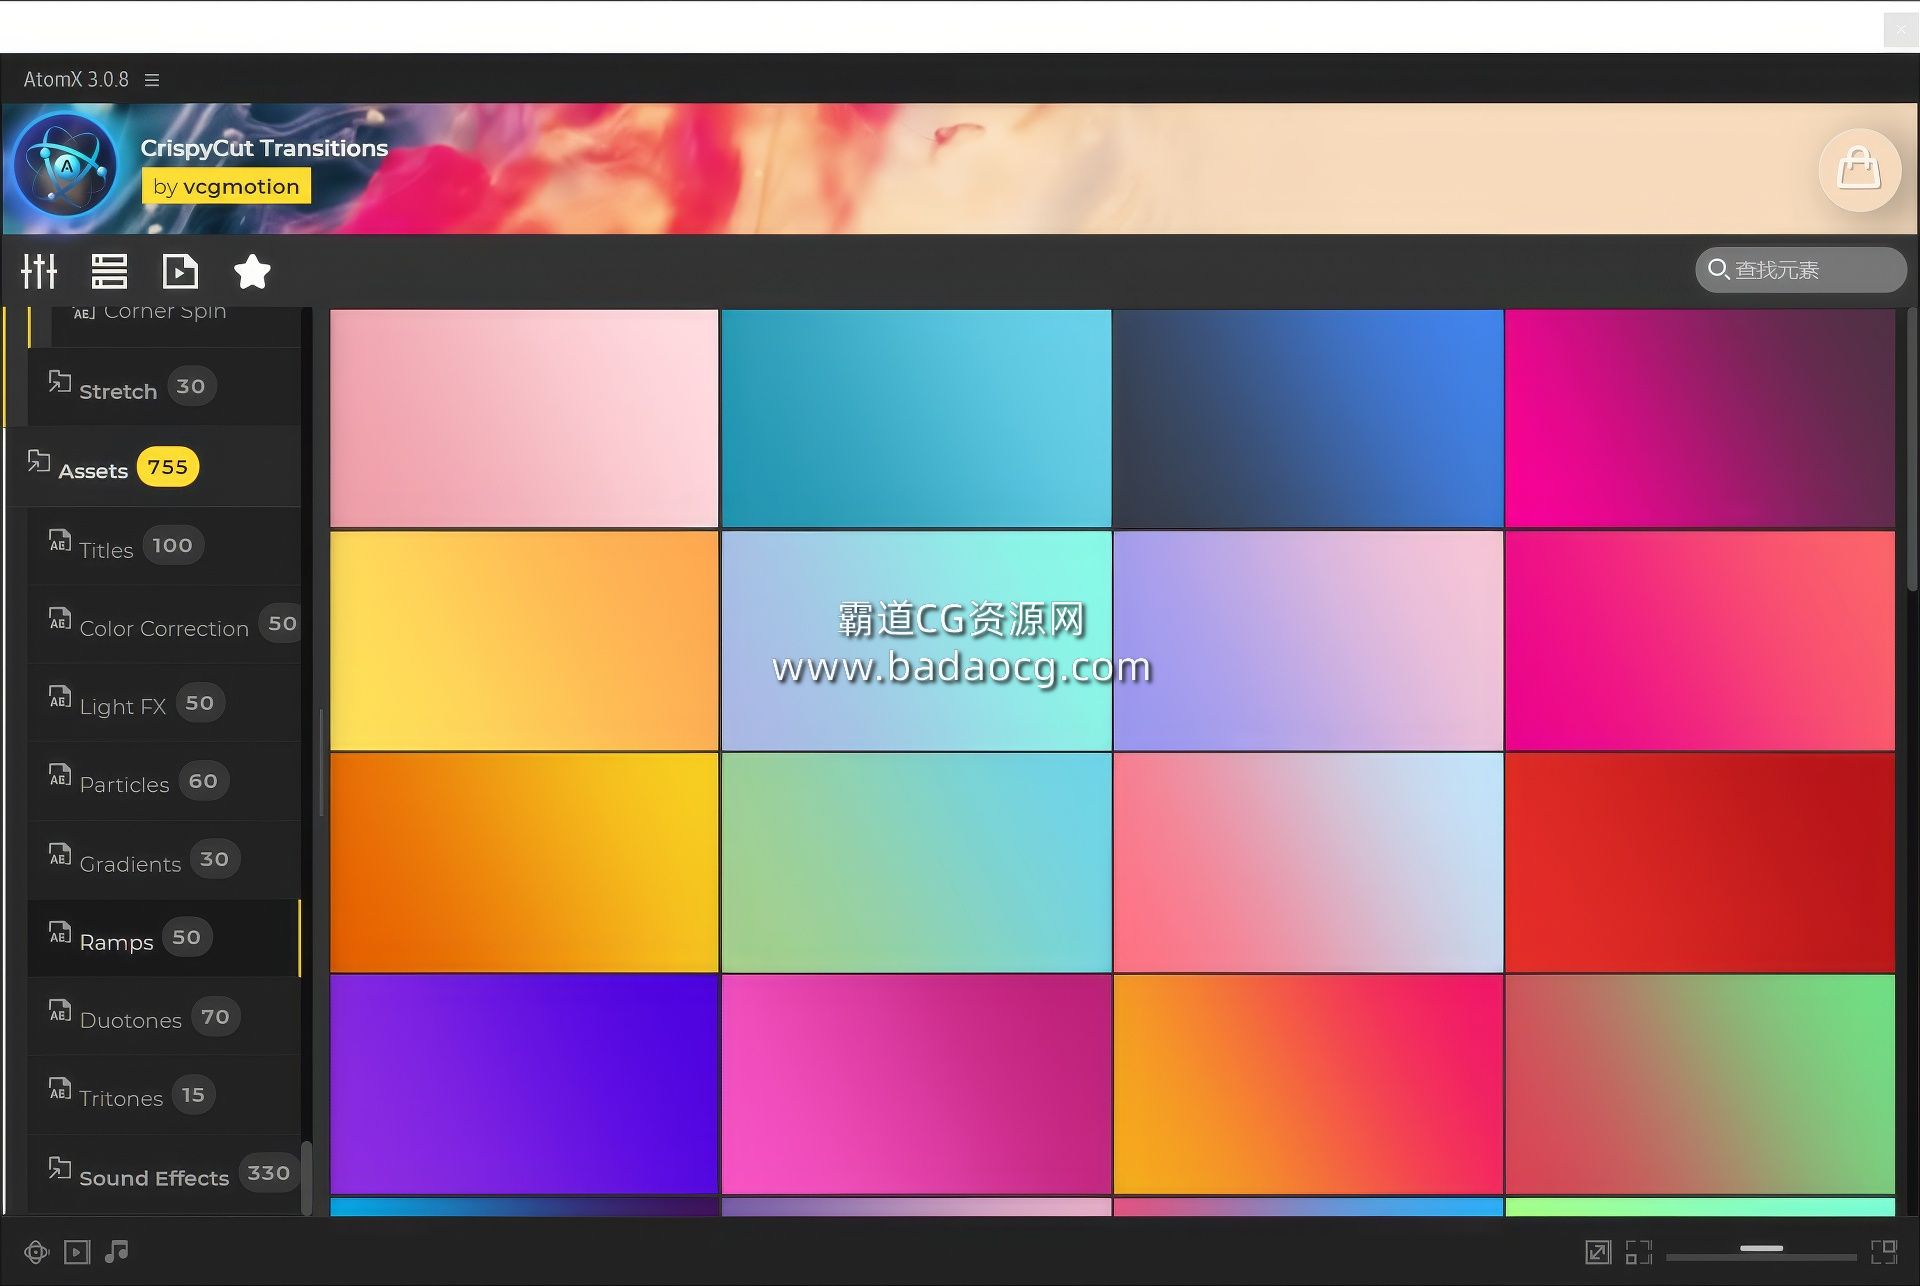Select the yellow to orange ramp thumbnail
Image resolution: width=1920 pixels, height=1286 pixels.
524,641
